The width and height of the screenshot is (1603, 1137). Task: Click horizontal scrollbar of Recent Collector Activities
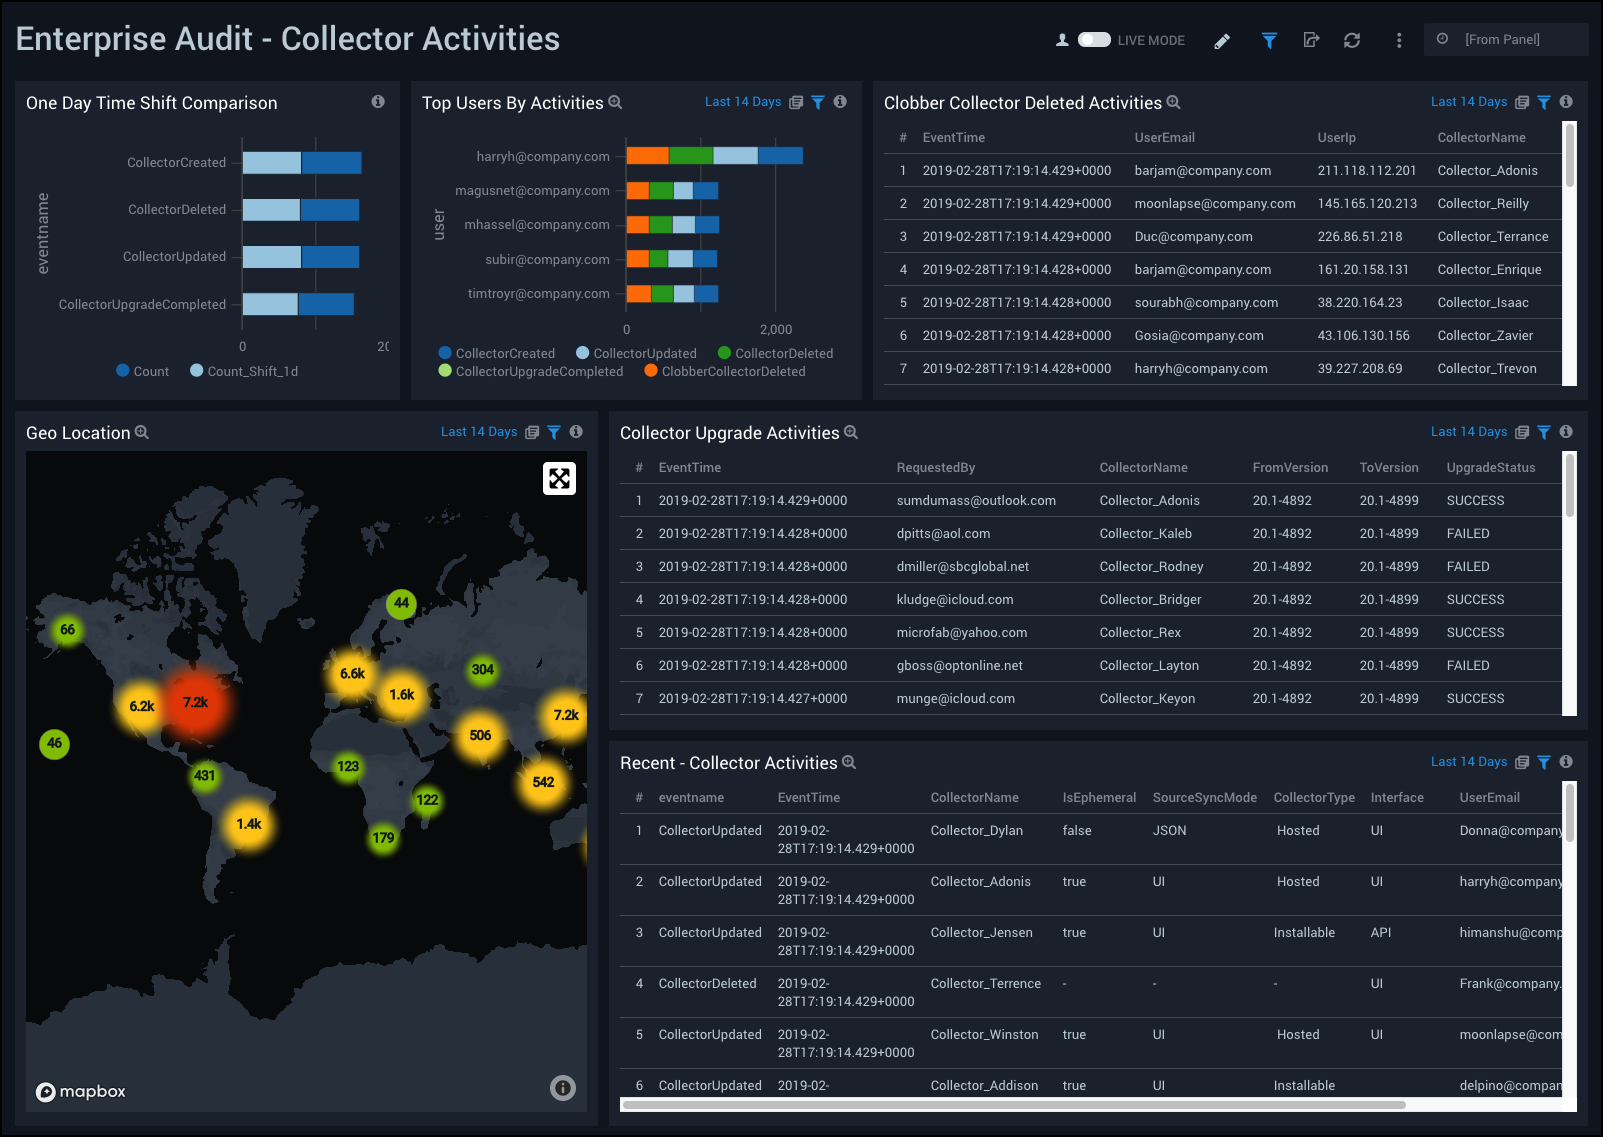coord(1012,1105)
